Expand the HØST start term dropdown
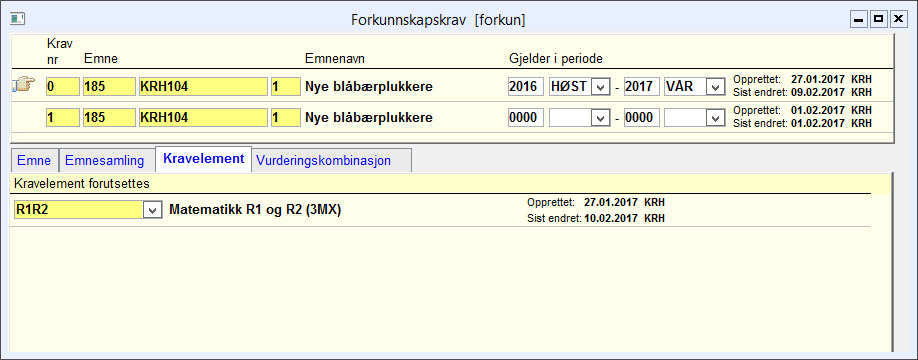The height and width of the screenshot is (360, 918). [x=601, y=87]
